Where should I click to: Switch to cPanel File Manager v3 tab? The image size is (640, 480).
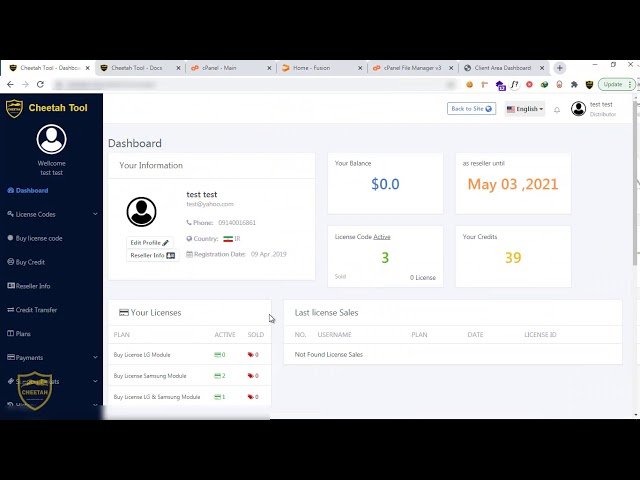click(x=412, y=68)
